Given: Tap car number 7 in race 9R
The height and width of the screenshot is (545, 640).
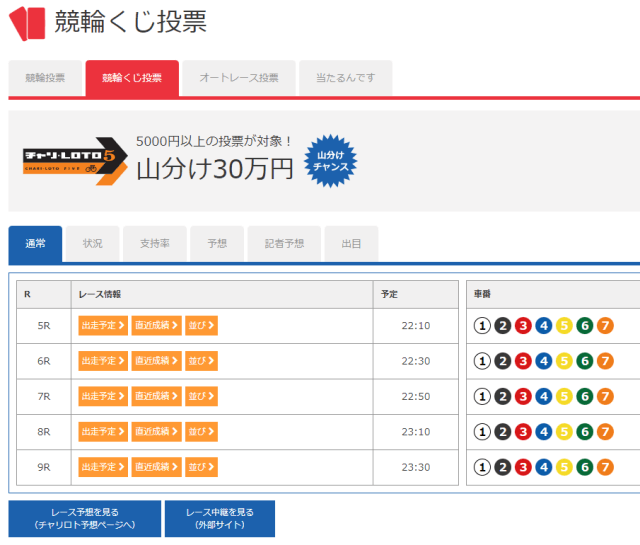Looking at the screenshot, I should pyautogui.click(x=605, y=467).
